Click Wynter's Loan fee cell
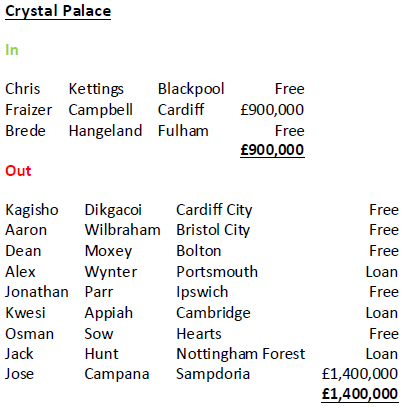Viewport: 403px width, 408px height. [382, 272]
